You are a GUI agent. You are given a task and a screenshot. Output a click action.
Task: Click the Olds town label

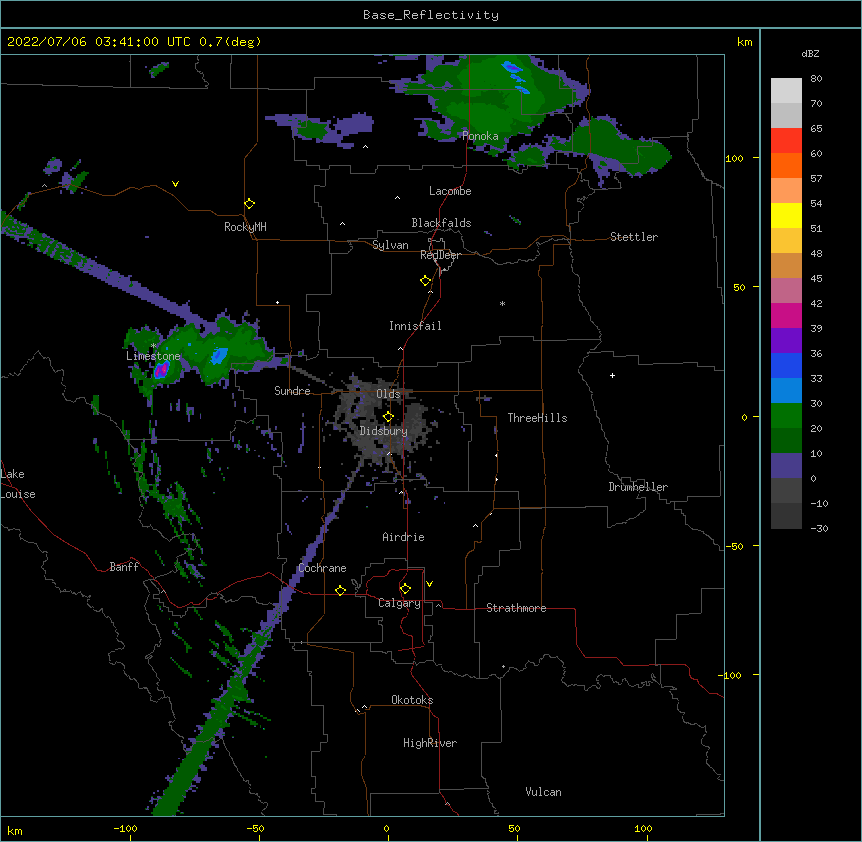point(388,394)
